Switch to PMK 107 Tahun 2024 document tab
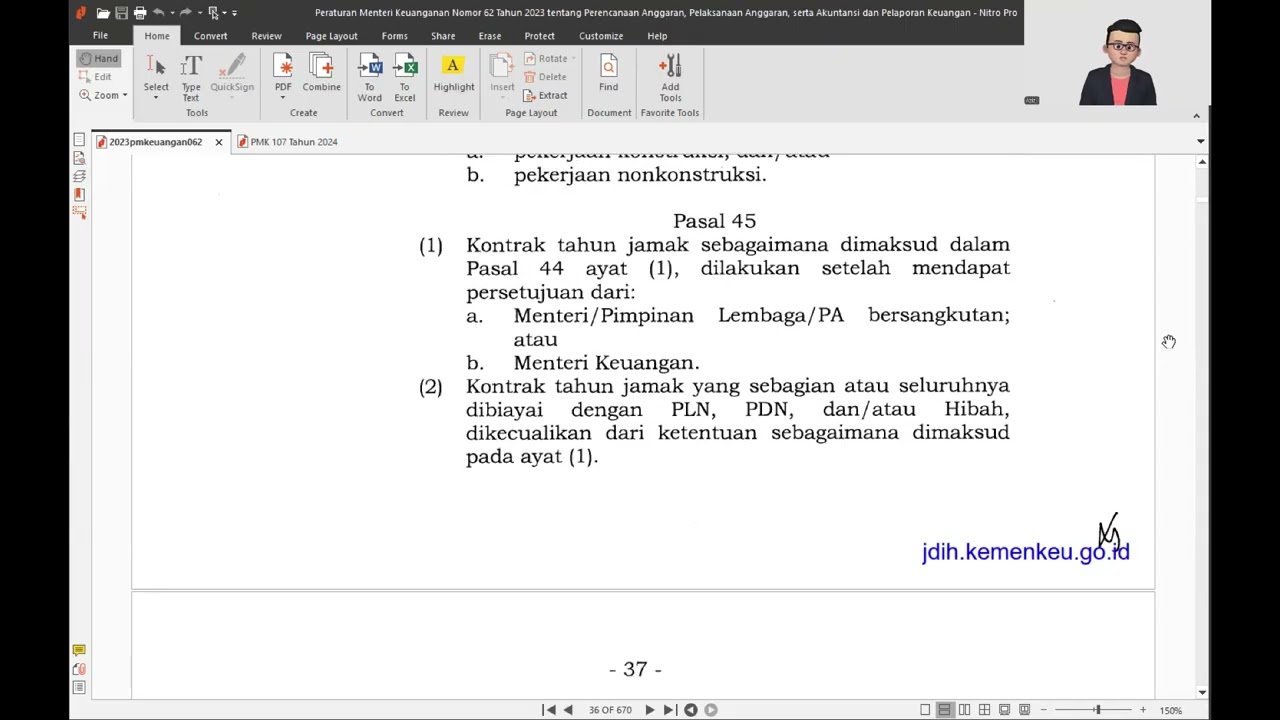Image resolution: width=1280 pixels, height=720 pixels. [288, 142]
